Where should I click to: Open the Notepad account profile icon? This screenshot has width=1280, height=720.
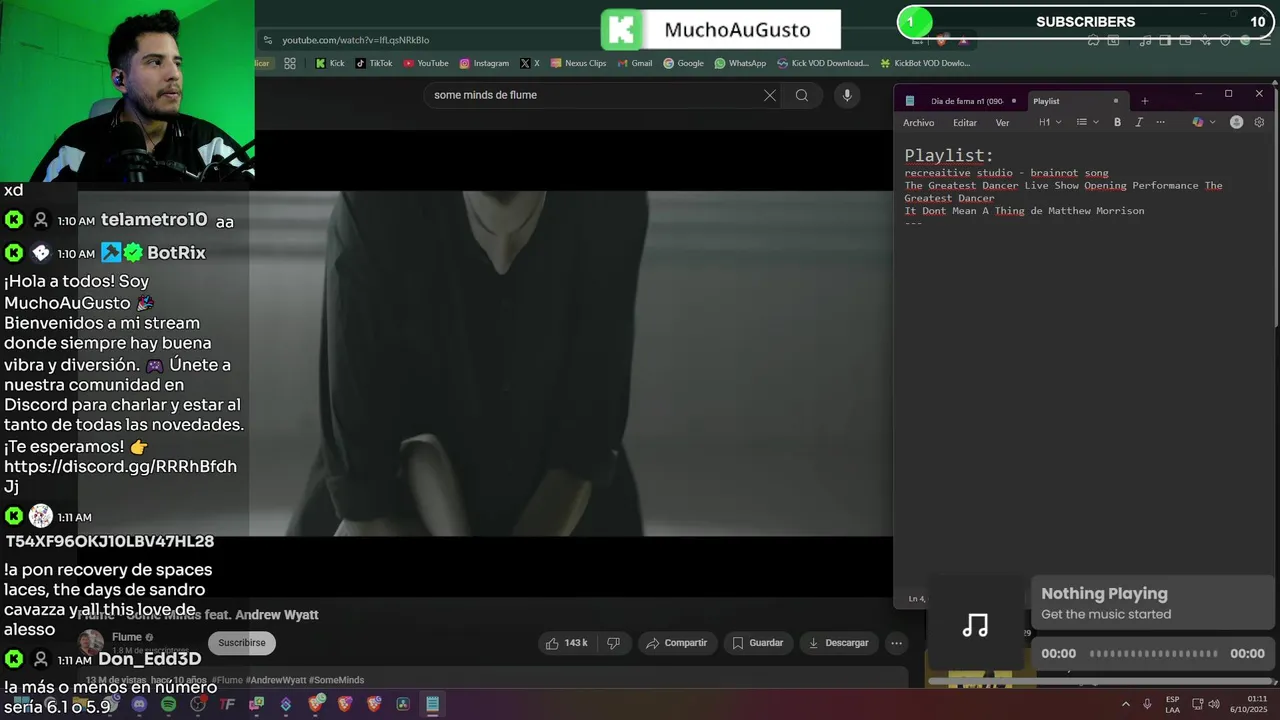point(1236,123)
